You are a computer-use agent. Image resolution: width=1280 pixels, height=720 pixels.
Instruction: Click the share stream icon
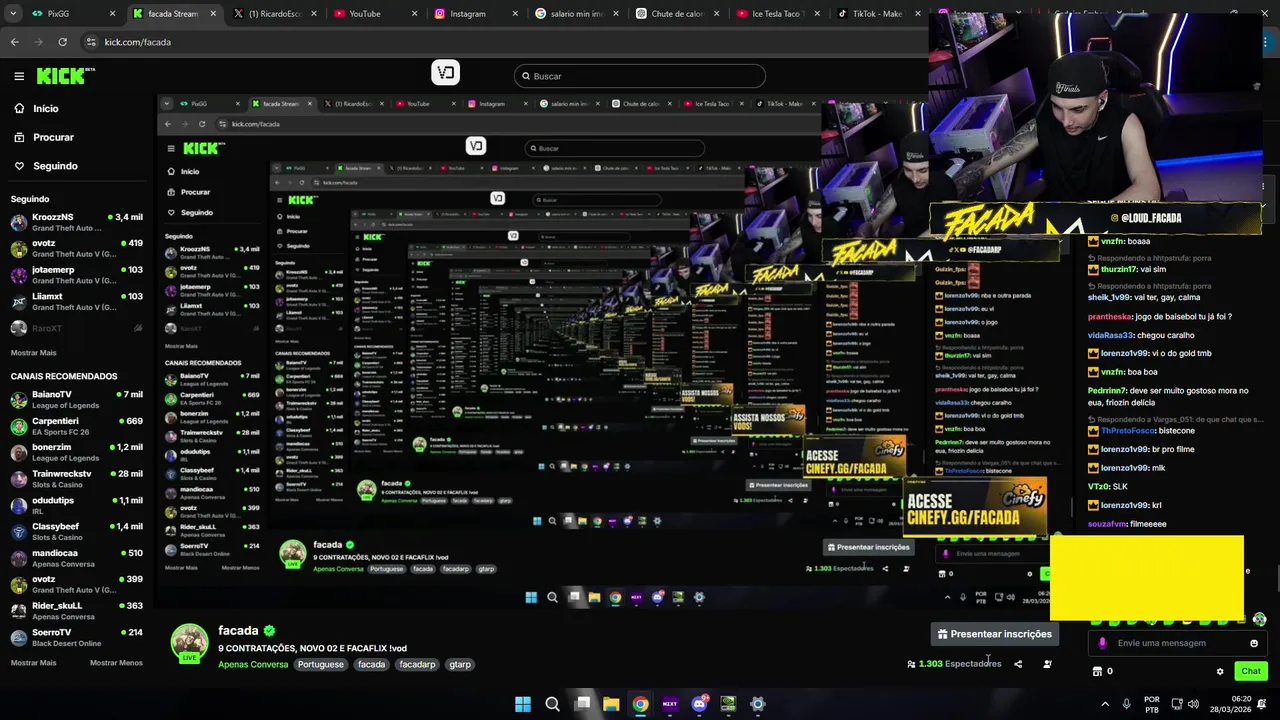point(1018,664)
